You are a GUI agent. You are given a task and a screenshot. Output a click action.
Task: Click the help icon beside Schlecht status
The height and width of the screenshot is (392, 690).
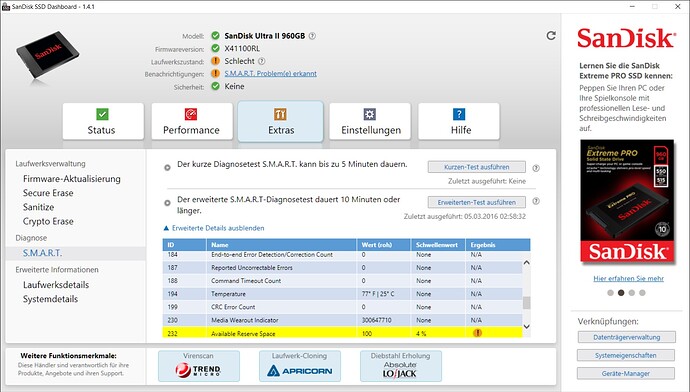261,61
